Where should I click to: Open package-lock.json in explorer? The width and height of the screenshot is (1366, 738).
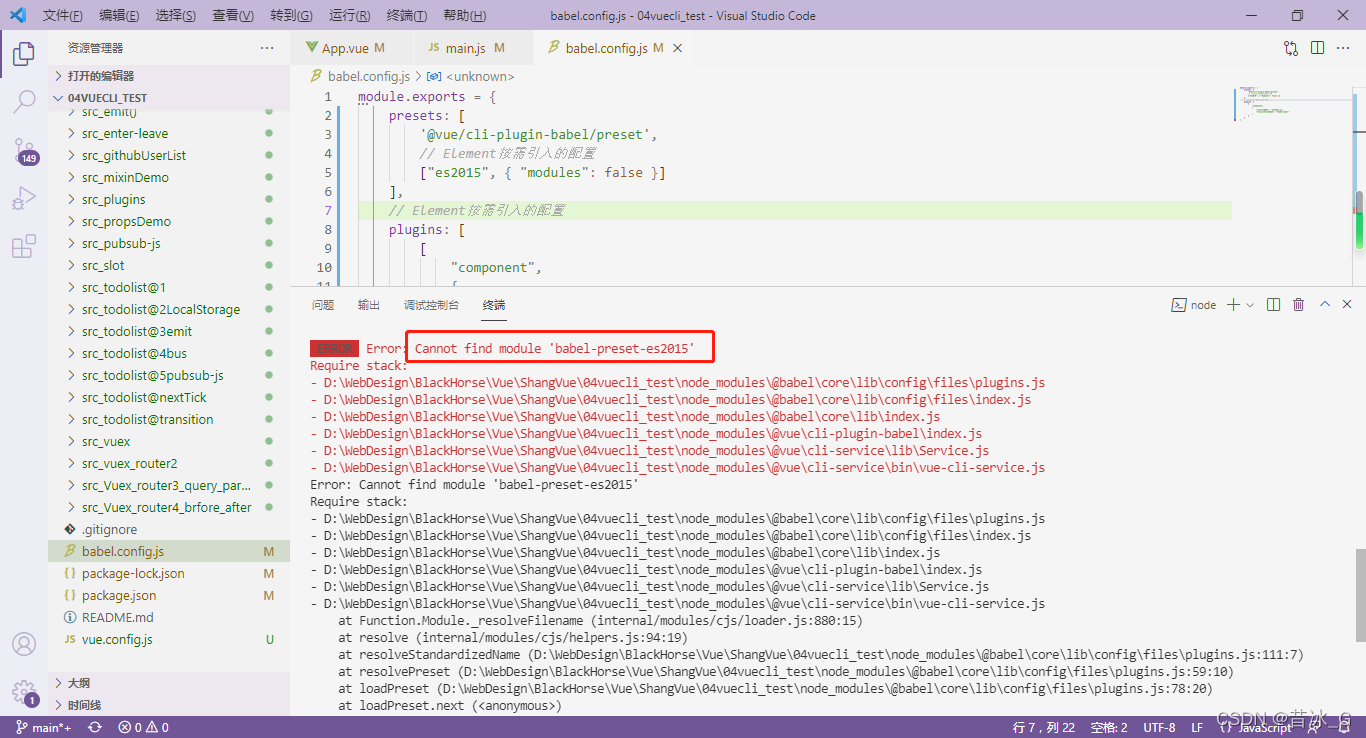(x=169, y=573)
